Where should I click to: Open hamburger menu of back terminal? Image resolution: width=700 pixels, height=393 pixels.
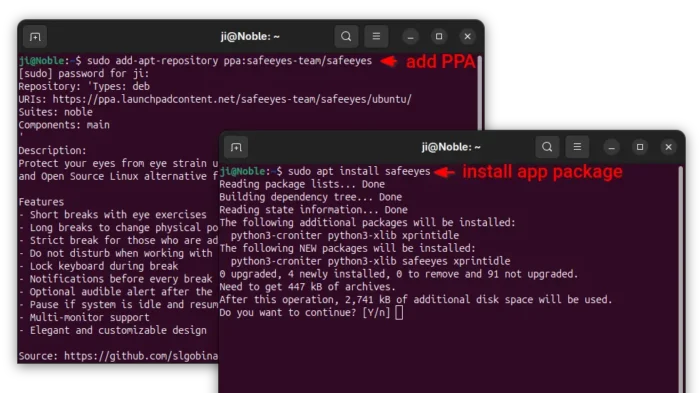click(376, 36)
